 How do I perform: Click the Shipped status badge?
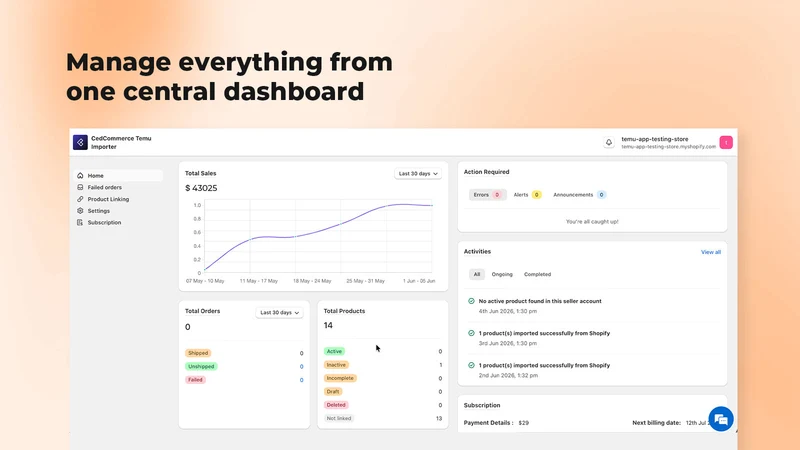[x=198, y=353]
